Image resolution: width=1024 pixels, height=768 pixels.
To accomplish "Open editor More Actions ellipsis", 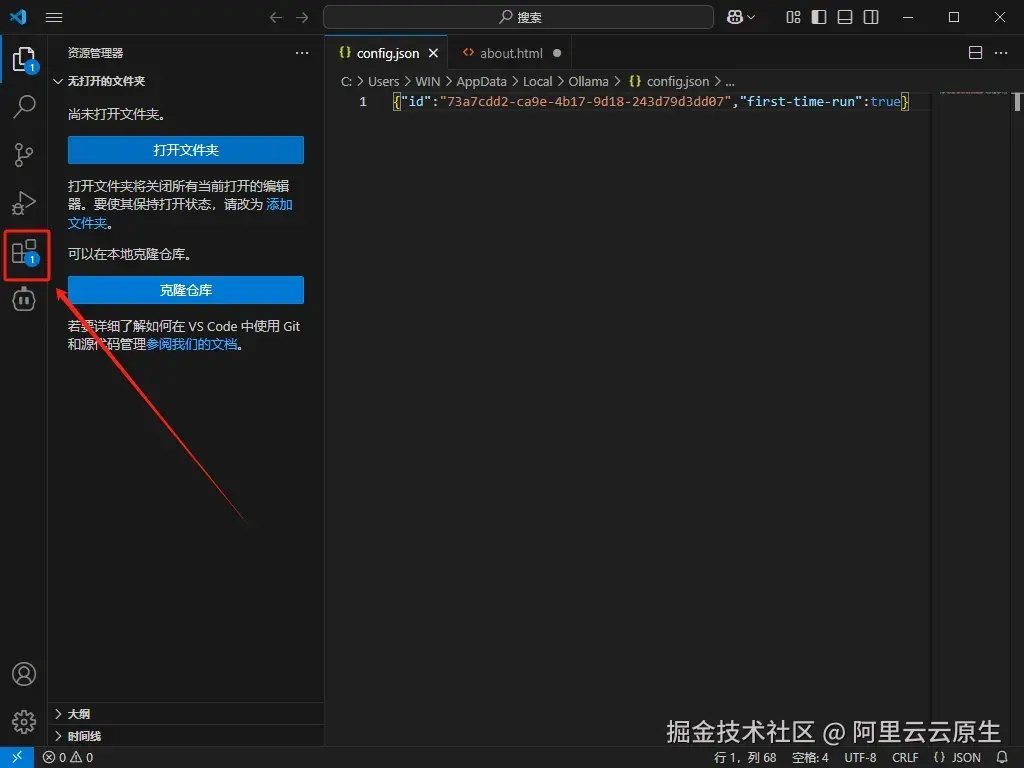I will click(1001, 53).
